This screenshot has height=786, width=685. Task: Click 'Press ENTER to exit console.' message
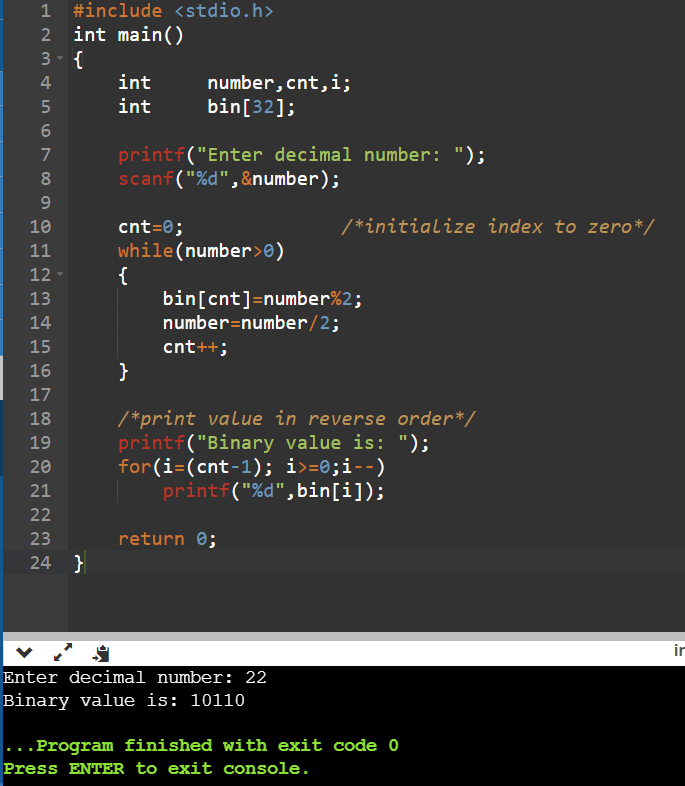156,768
